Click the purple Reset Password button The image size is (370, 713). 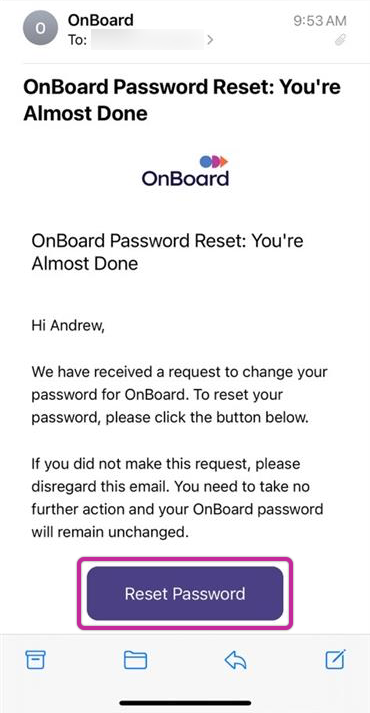coord(185,593)
